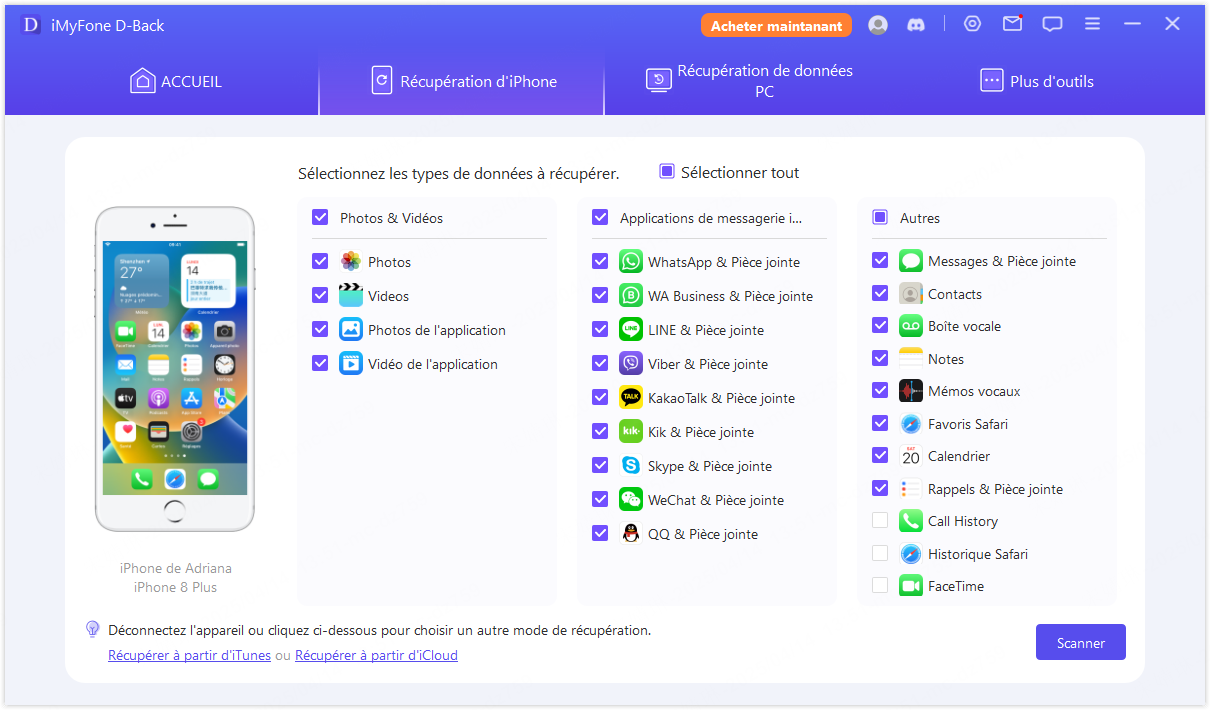The width and height of the screenshot is (1210, 710).
Task: Open the settings target icon in title bar
Action: [972, 24]
